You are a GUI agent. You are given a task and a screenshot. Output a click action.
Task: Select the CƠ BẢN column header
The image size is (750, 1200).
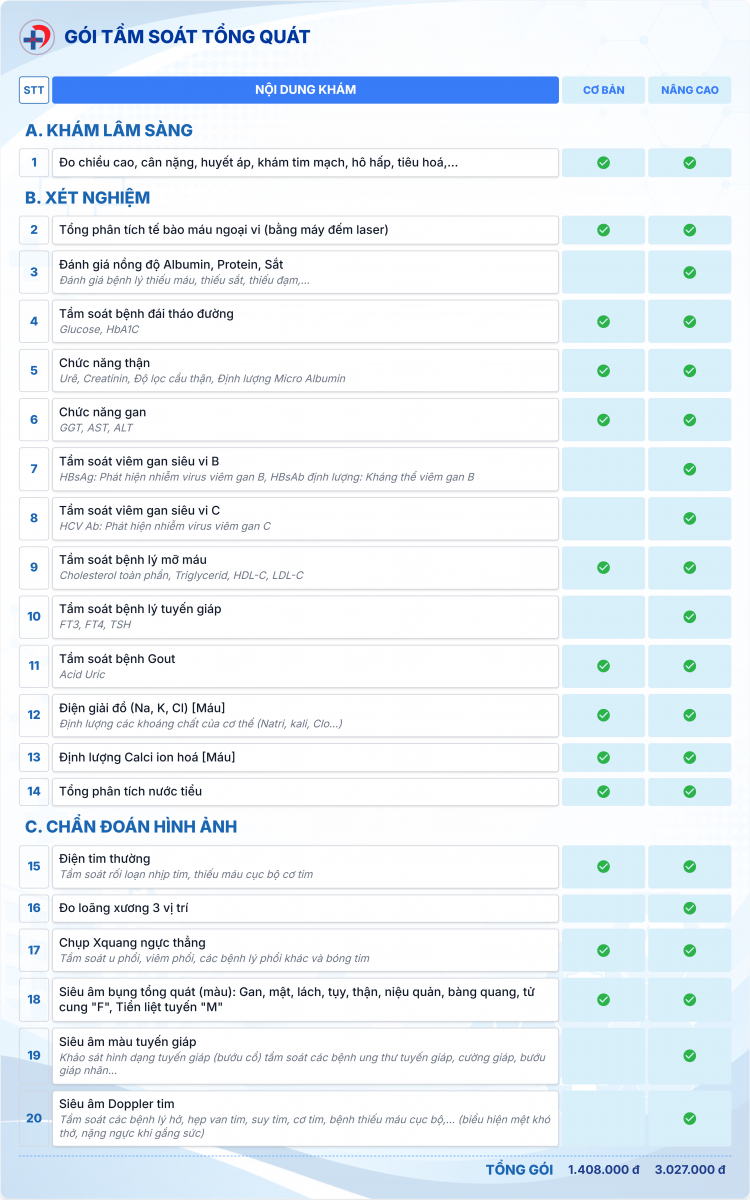[603, 90]
